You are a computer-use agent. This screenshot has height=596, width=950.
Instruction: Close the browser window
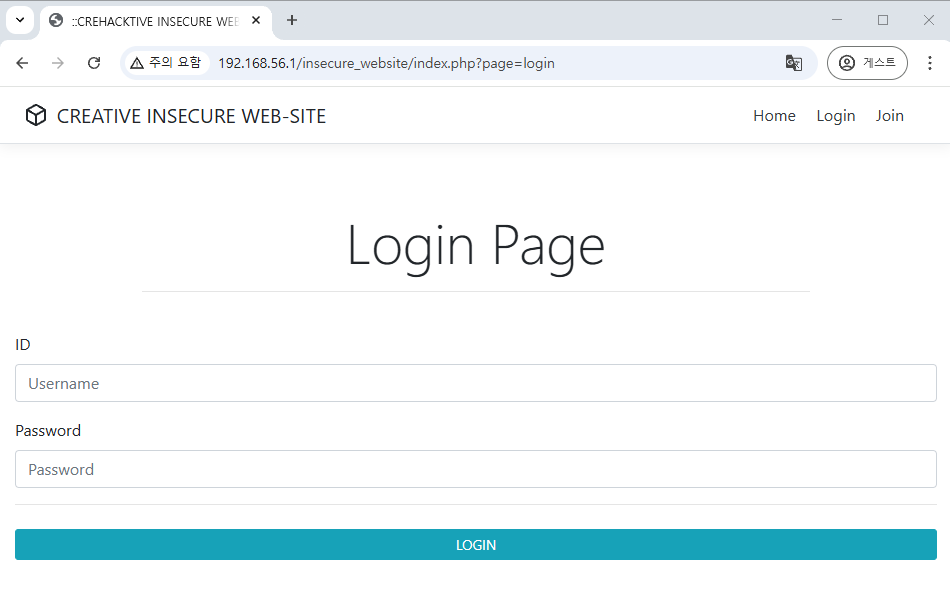pyautogui.click(x=928, y=20)
